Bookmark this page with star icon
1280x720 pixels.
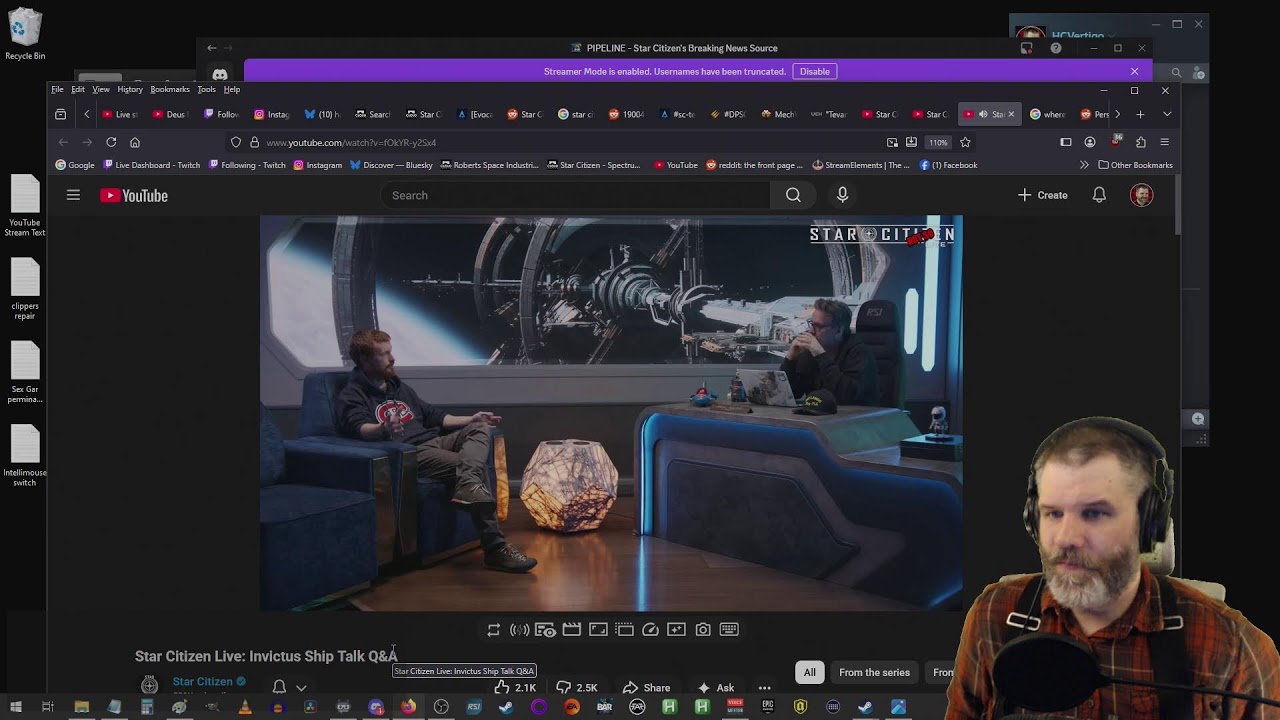click(965, 142)
